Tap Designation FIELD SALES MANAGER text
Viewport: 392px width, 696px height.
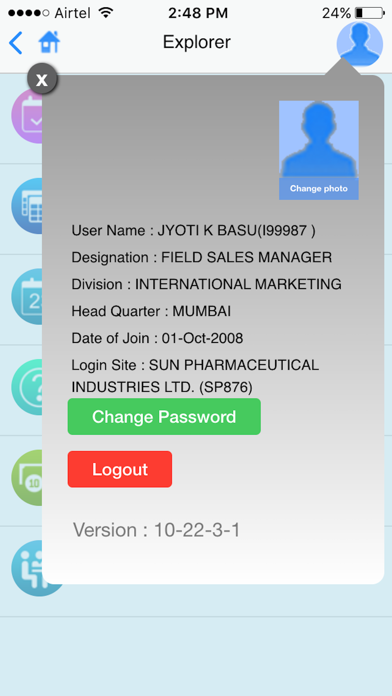(x=202, y=257)
